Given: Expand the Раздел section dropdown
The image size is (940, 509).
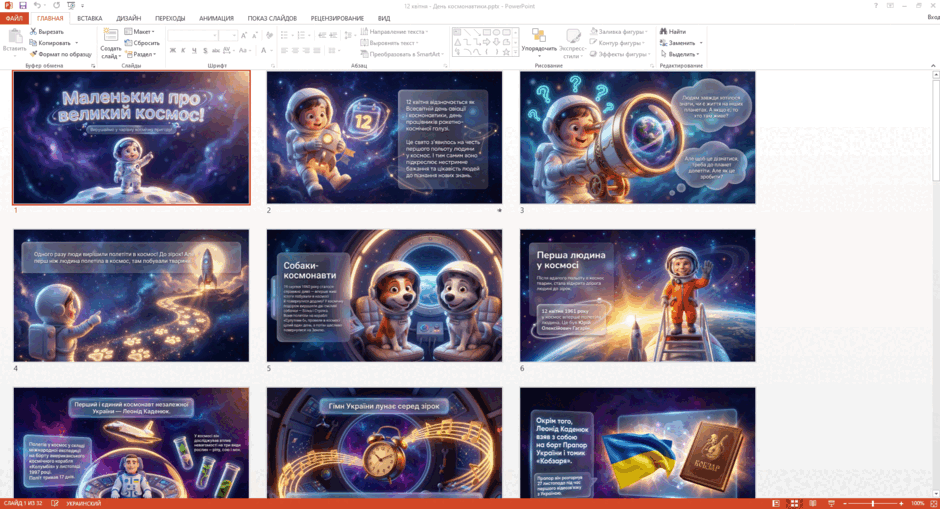Looking at the screenshot, I should click(x=141, y=54).
